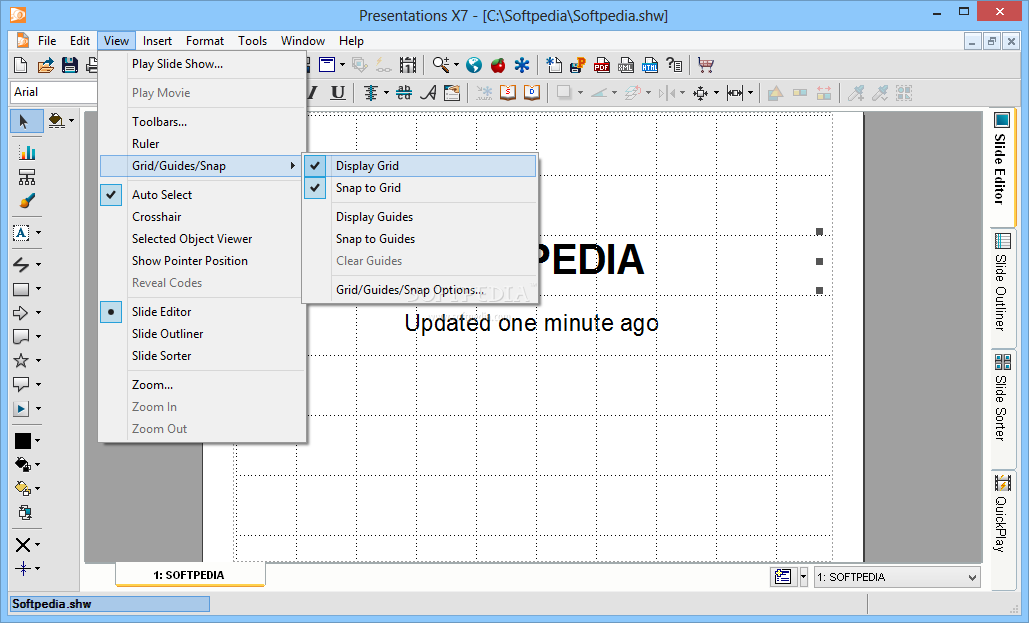Screen dimensions: 1029x623
Task: Click the black fill color swatch
Action: (x=23, y=441)
